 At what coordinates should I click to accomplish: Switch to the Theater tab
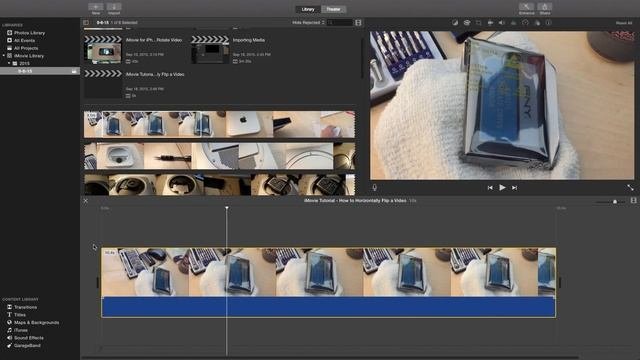coord(333,9)
